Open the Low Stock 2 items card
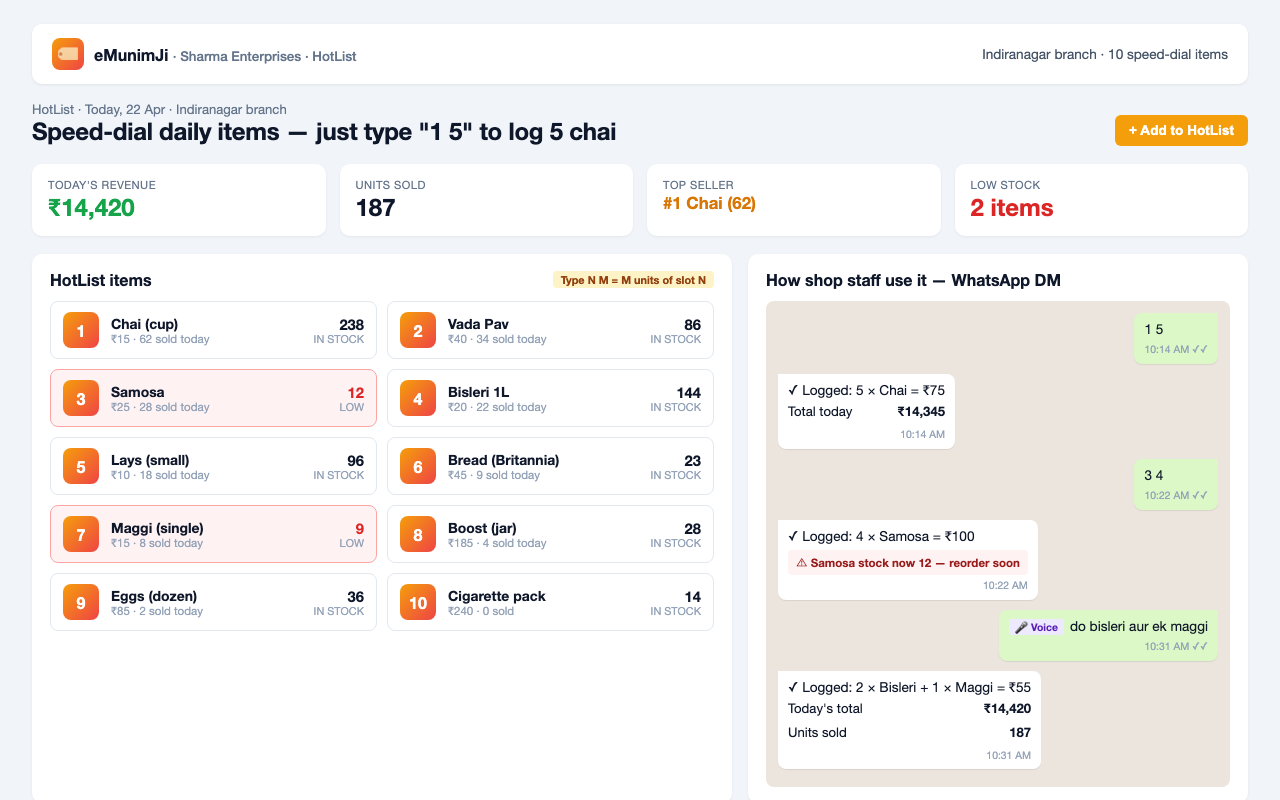The image size is (1280, 800). (1101, 200)
